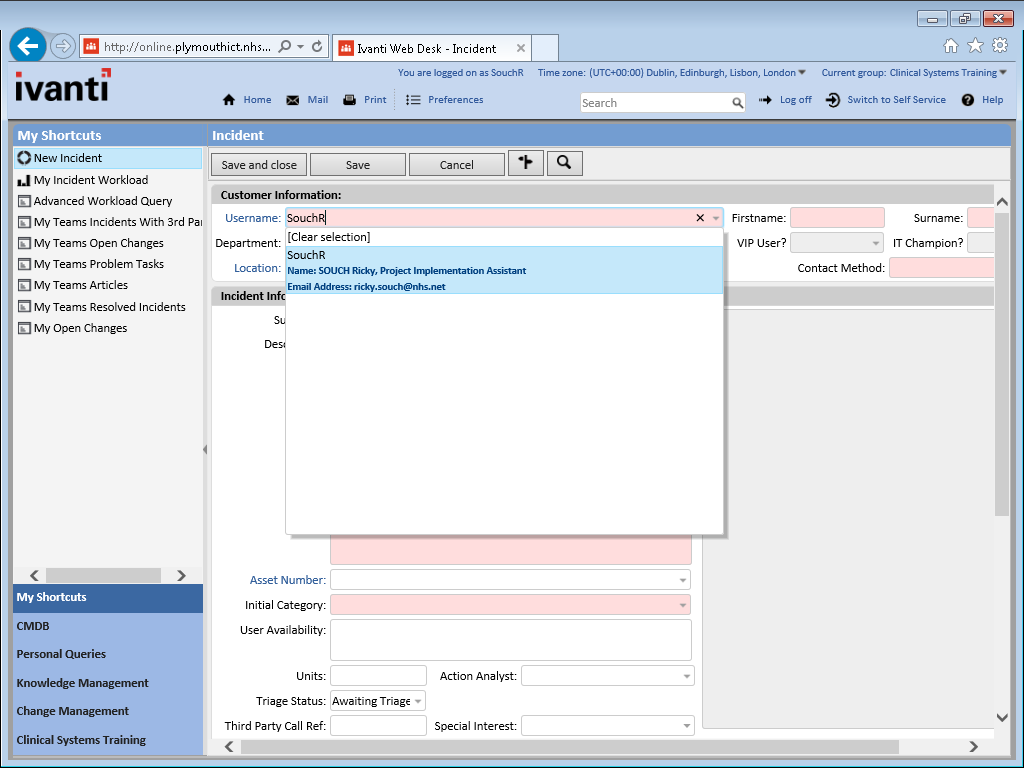Click the Switch to Self Service icon
Viewport: 1024px width, 768px height.
(833, 100)
